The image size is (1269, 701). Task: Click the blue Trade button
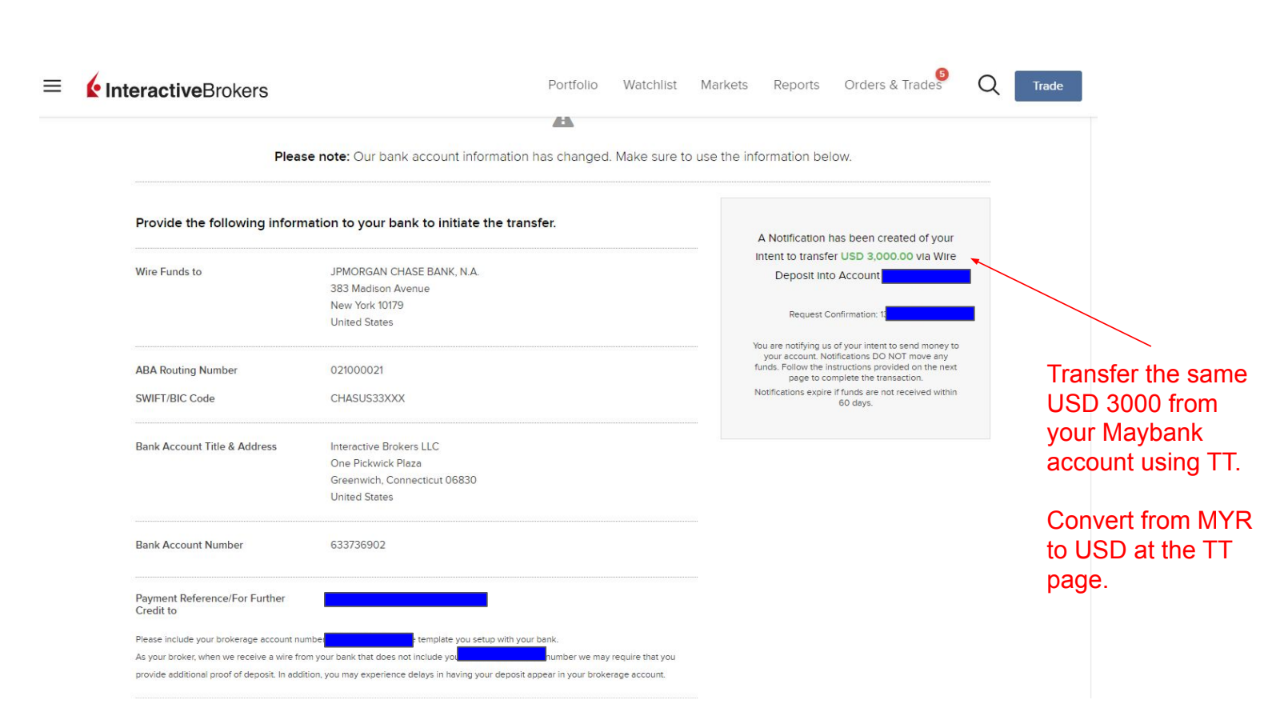(1048, 86)
